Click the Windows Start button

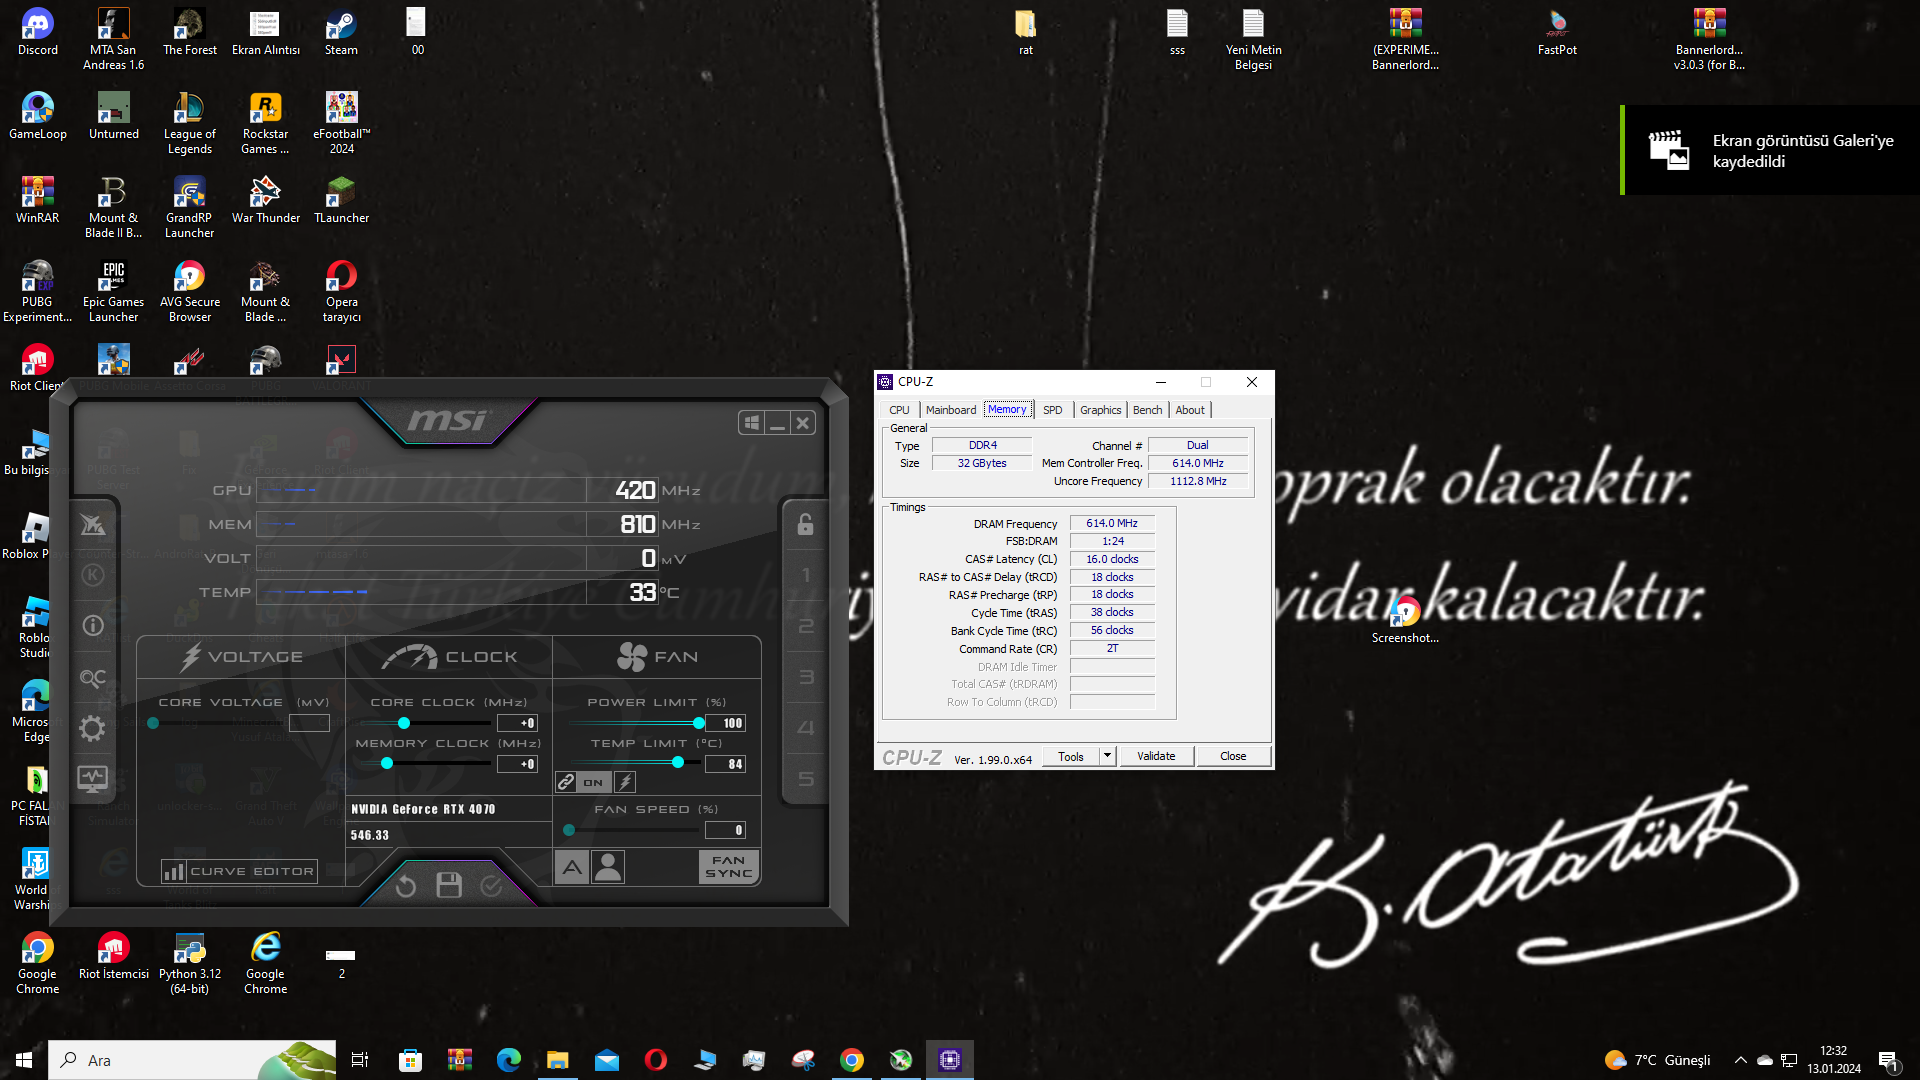tap(24, 1060)
